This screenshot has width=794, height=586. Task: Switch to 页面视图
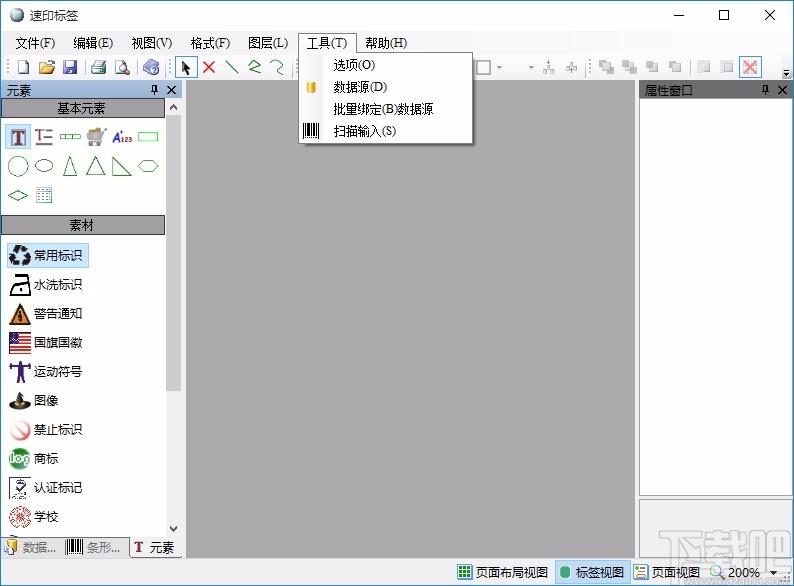[667, 572]
